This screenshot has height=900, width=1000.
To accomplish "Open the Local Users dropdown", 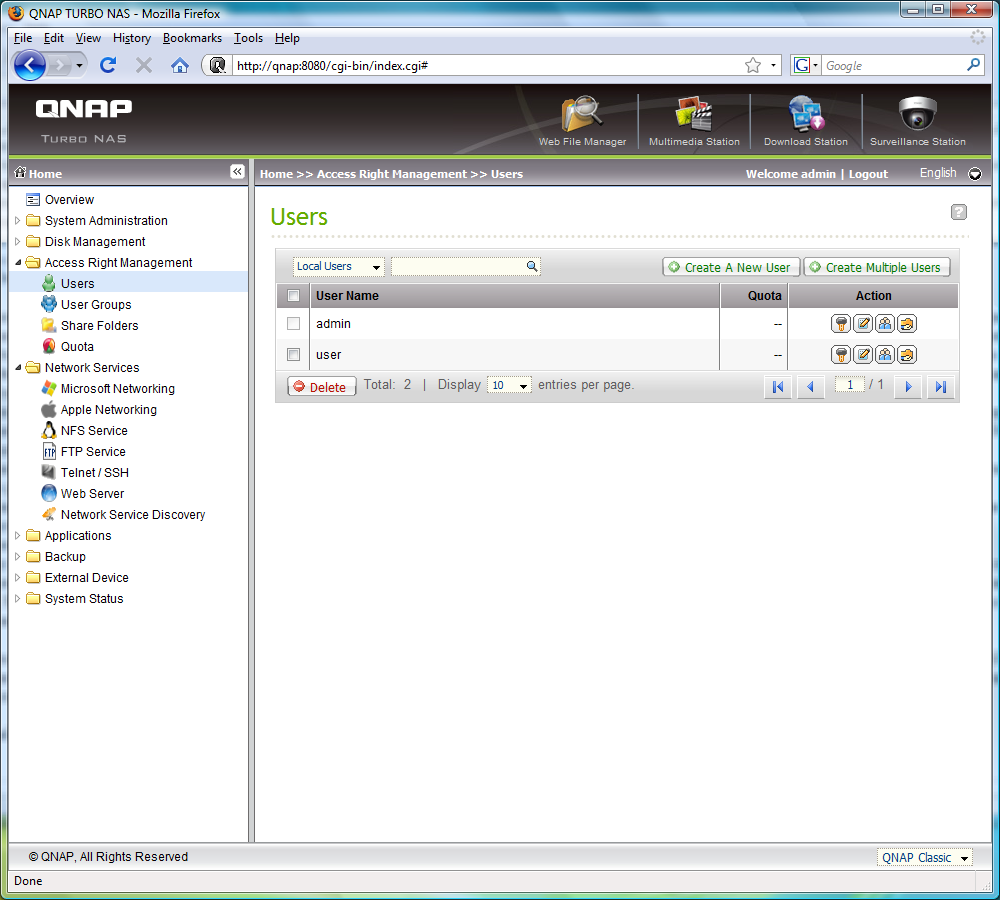I will (x=338, y=267).
